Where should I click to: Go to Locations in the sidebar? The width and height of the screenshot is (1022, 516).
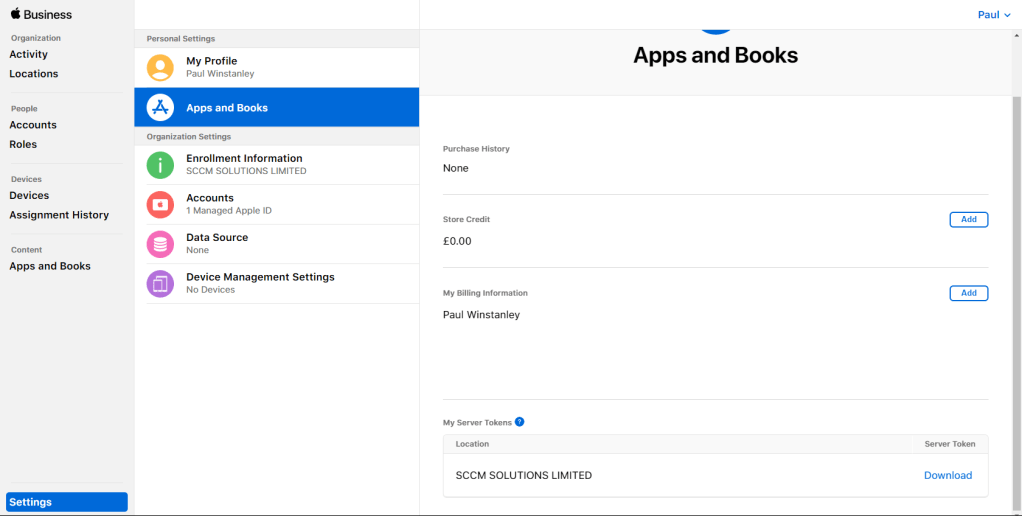(x=34, y=74)
